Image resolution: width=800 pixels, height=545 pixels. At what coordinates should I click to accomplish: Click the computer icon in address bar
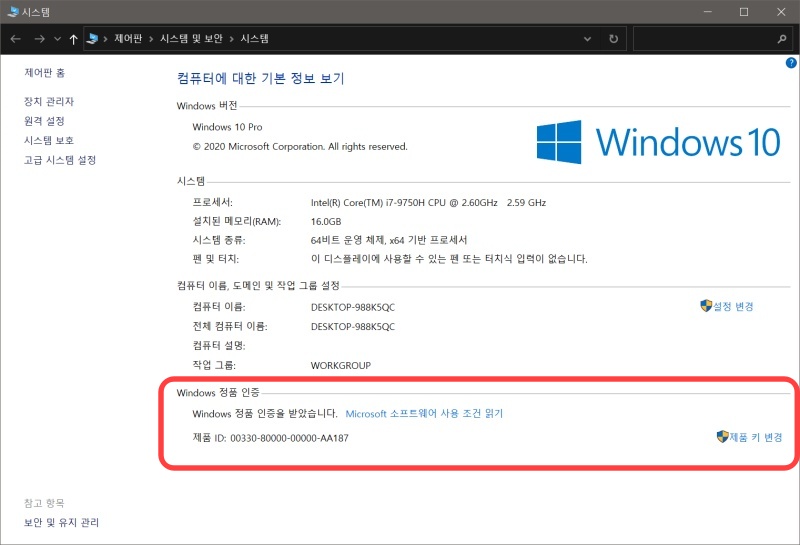pyautogui.click(x=92, y=38)
